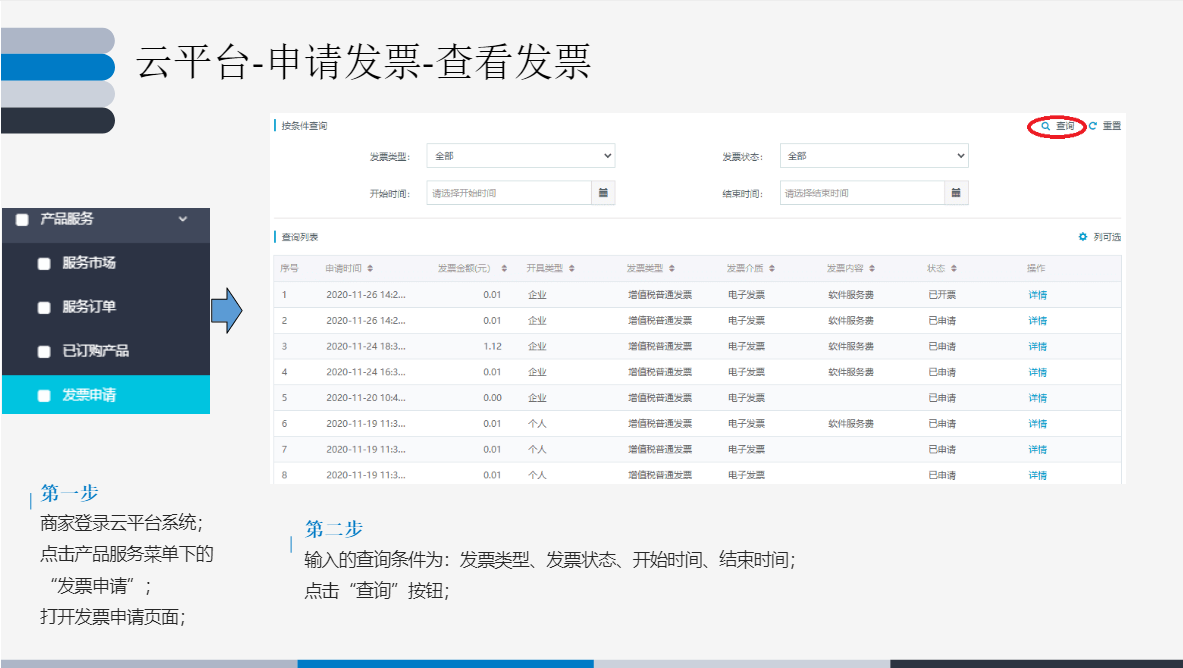Select 已订购产品 in the sidebar
The image size is (1183, 668).
coord(106,352)
